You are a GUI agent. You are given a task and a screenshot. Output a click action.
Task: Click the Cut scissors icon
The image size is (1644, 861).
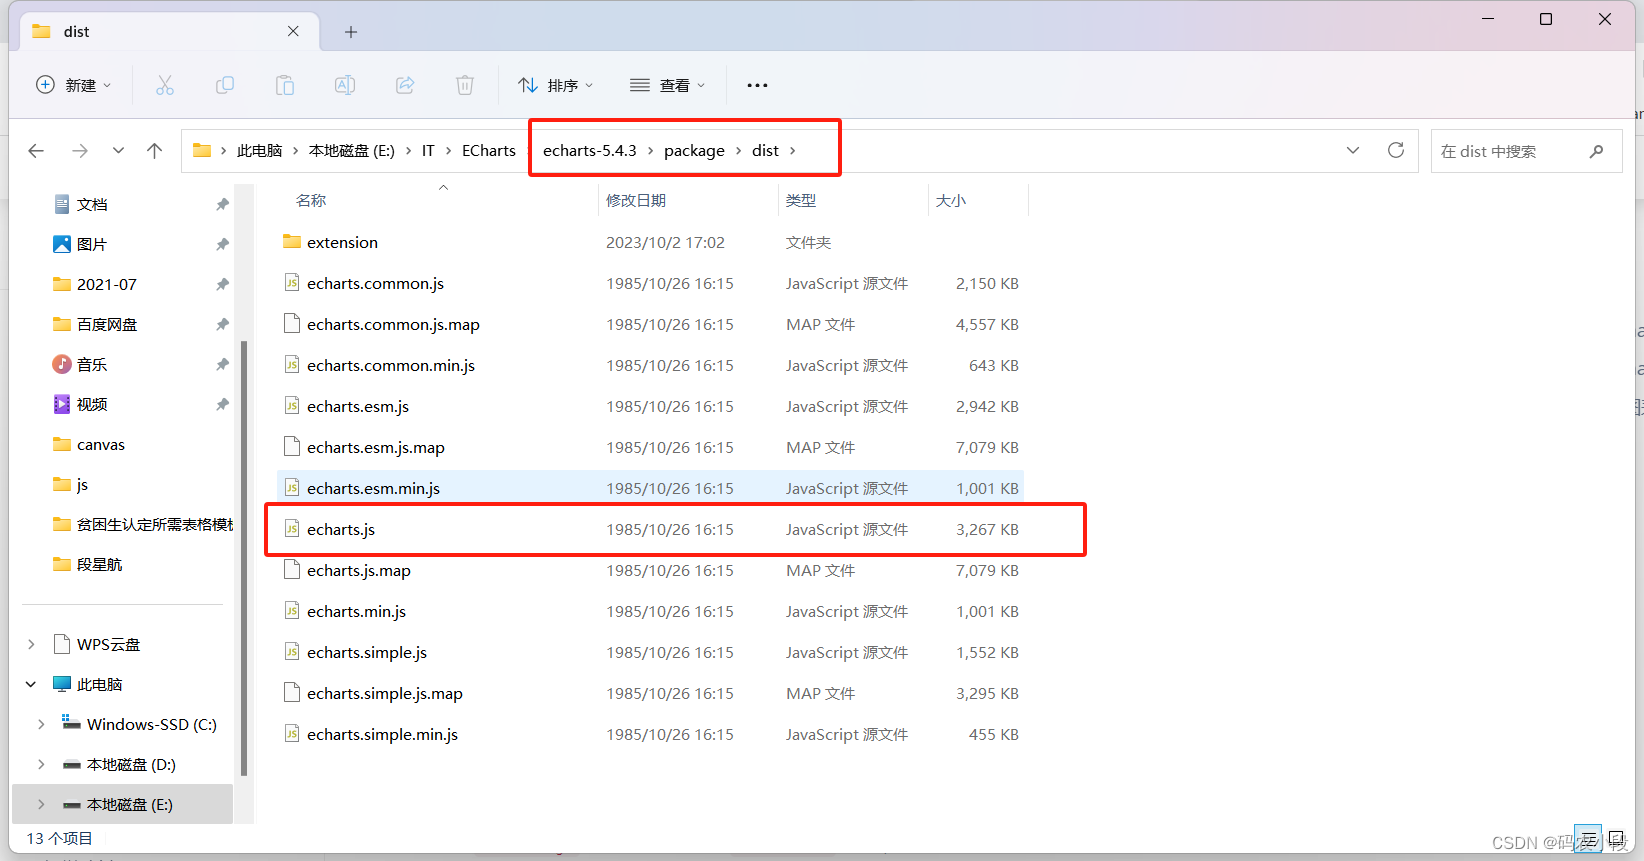pyautogui.click(x=165, y=85)
